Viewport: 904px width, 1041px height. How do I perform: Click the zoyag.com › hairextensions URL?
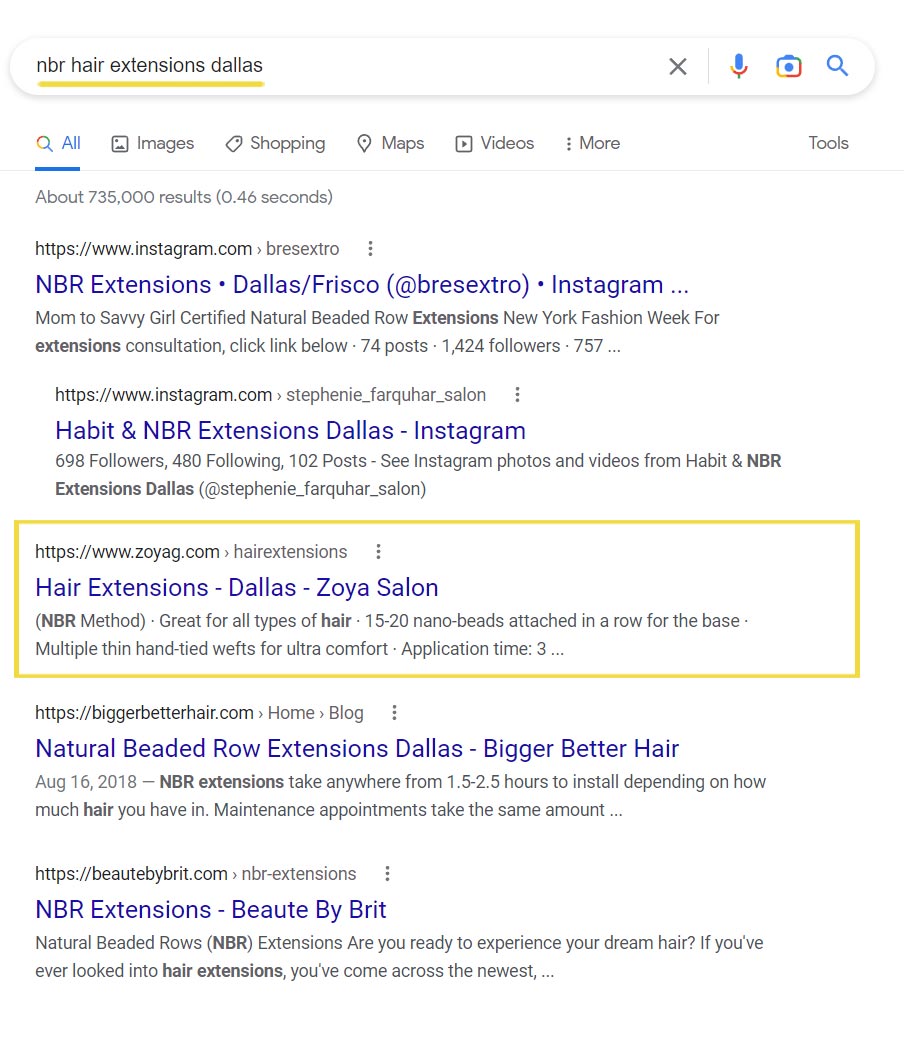[191, 552]
